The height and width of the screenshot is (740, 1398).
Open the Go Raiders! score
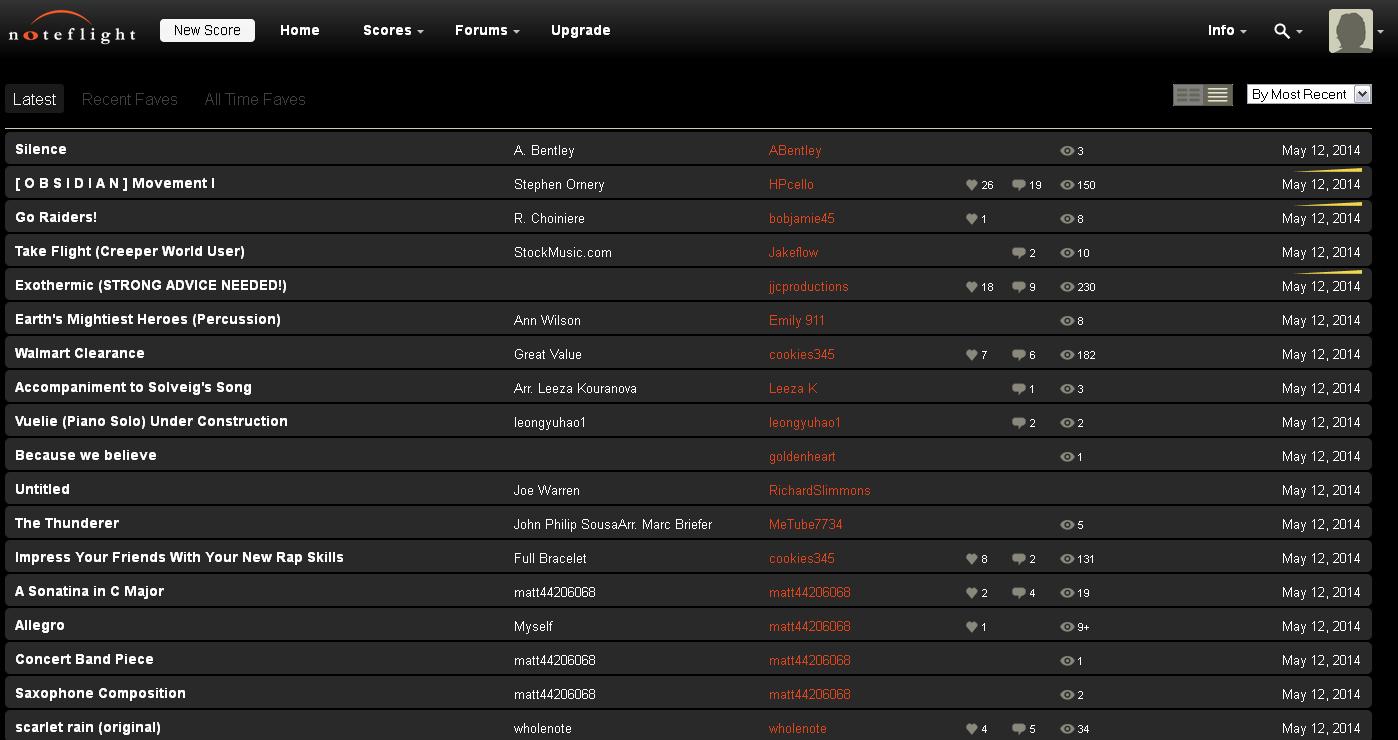[x=56, y=218]
